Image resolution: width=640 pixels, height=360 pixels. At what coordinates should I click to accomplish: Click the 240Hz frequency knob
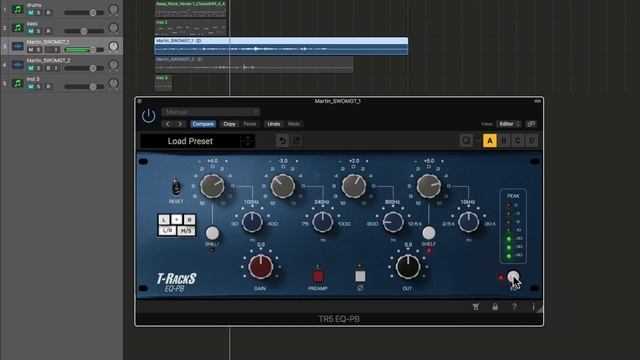[x=322, y=222]
